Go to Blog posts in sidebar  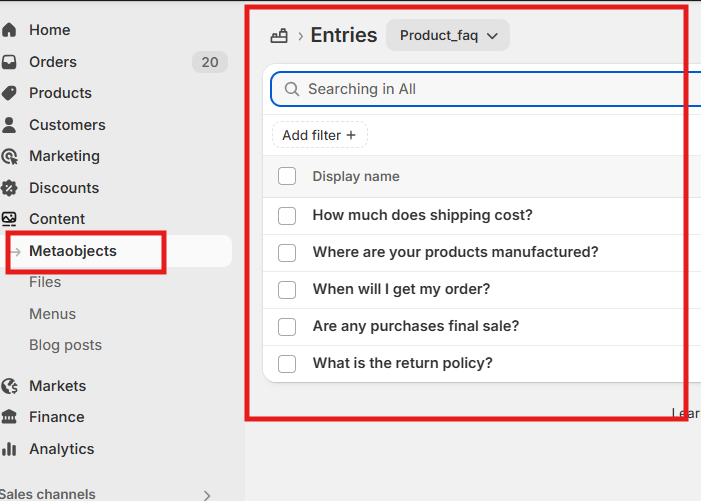[x=65, y=345]
